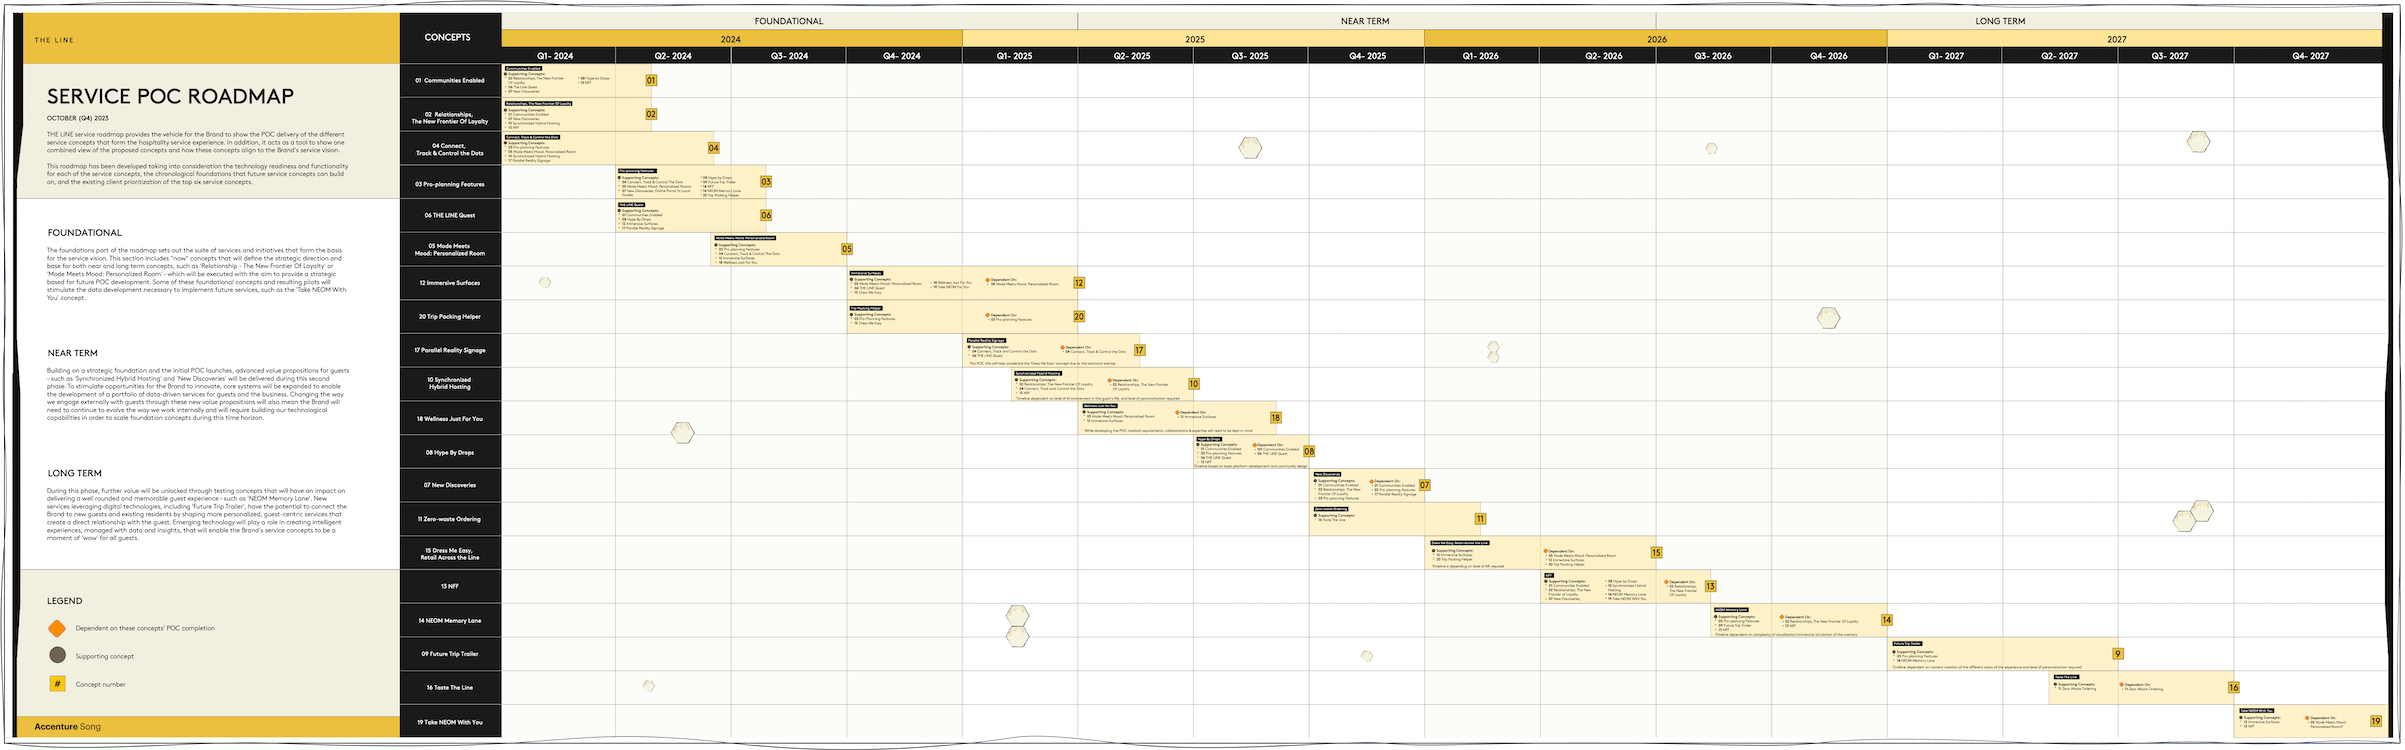Select number badge 15 on the timeline bar
Screen dimensions: 2405x750
pyautogui.click(x=1656, y=552)
